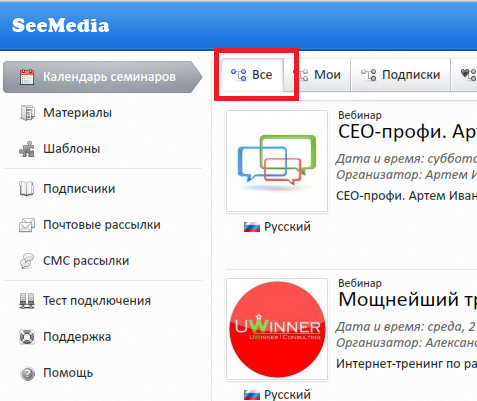
Task: Click Организатор: Александ line
Action: [406, 342]
